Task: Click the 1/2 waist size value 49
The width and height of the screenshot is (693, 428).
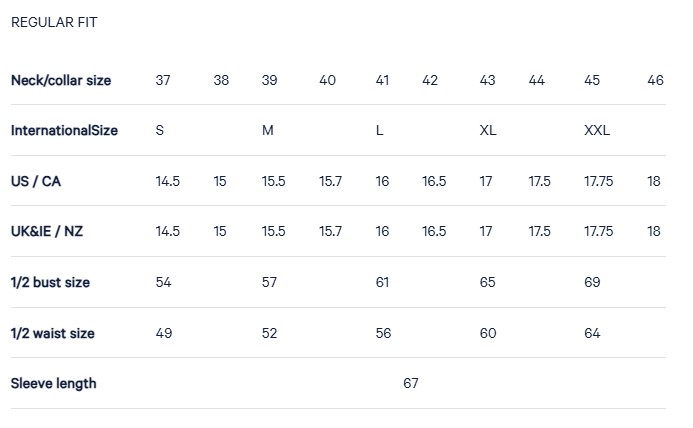Action: pos(164,333)
